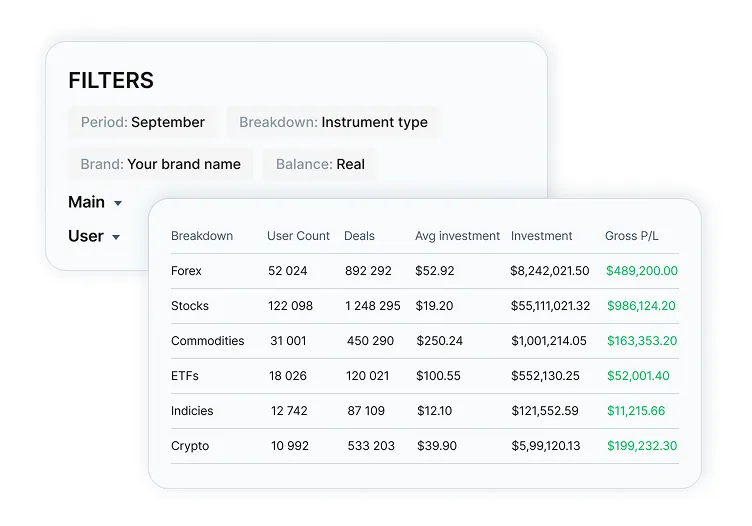The image size is (752, 526).
Task: Sort by the Gross P/L column header
Action: [632, 236]
